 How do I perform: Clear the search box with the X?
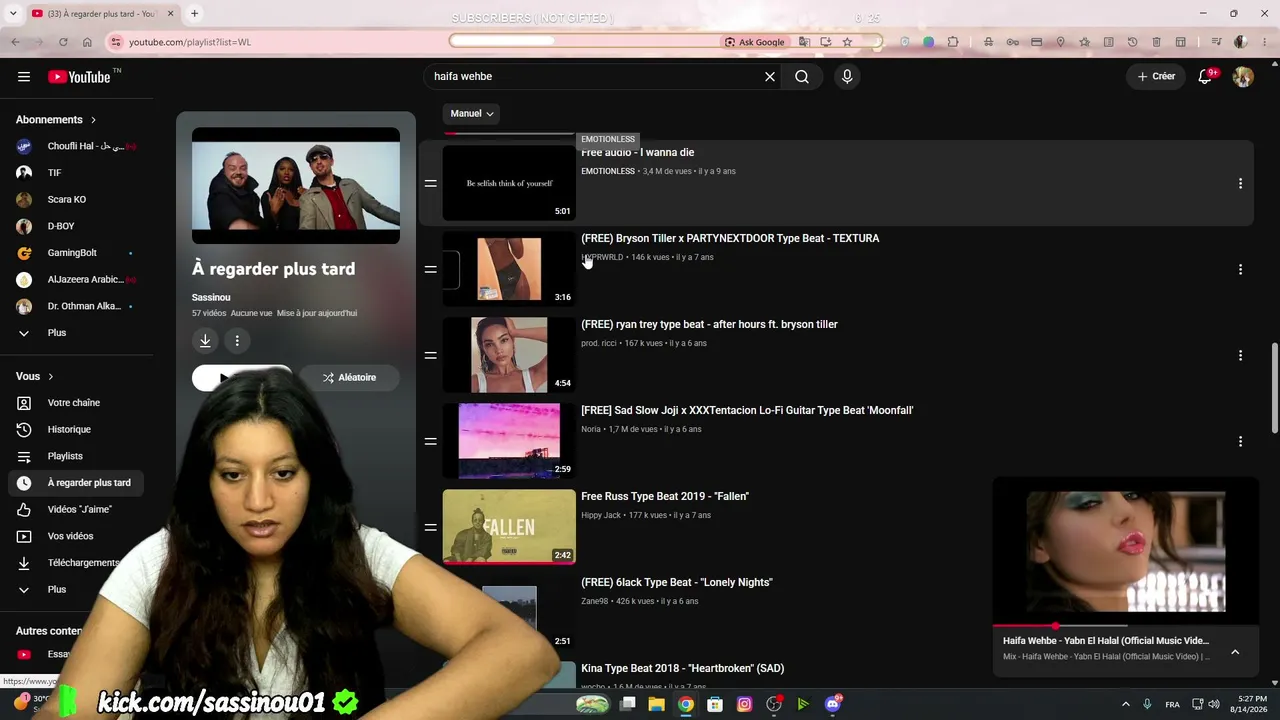pos(770,77)
